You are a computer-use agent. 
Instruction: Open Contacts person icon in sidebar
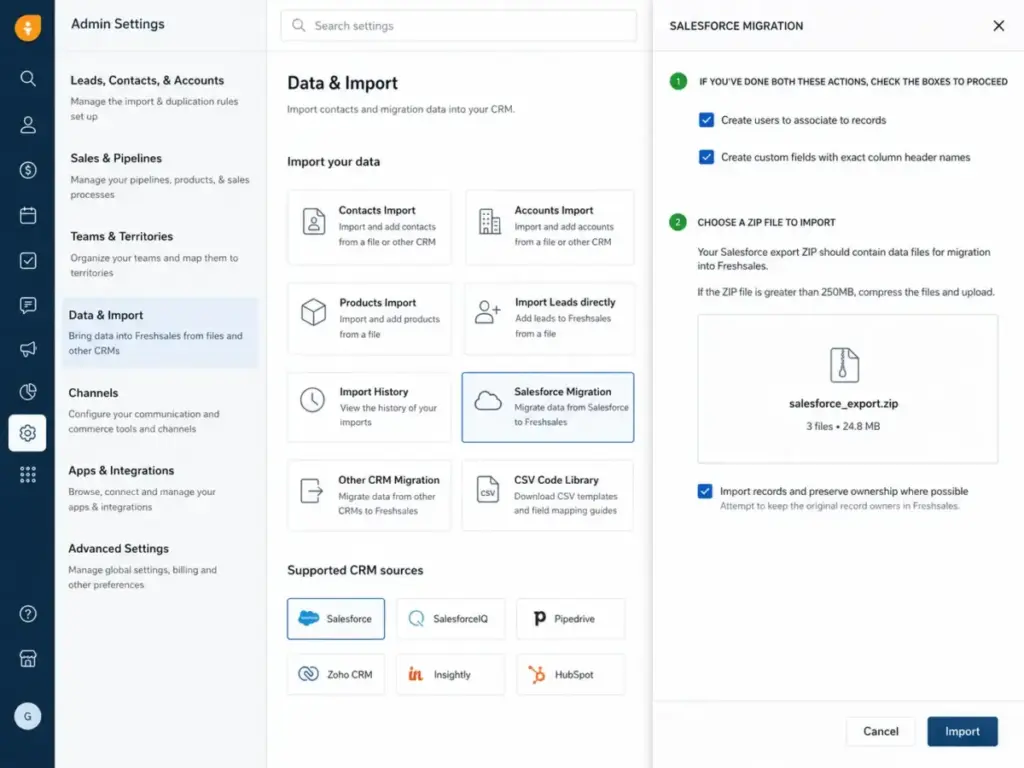tap(27, 125)
